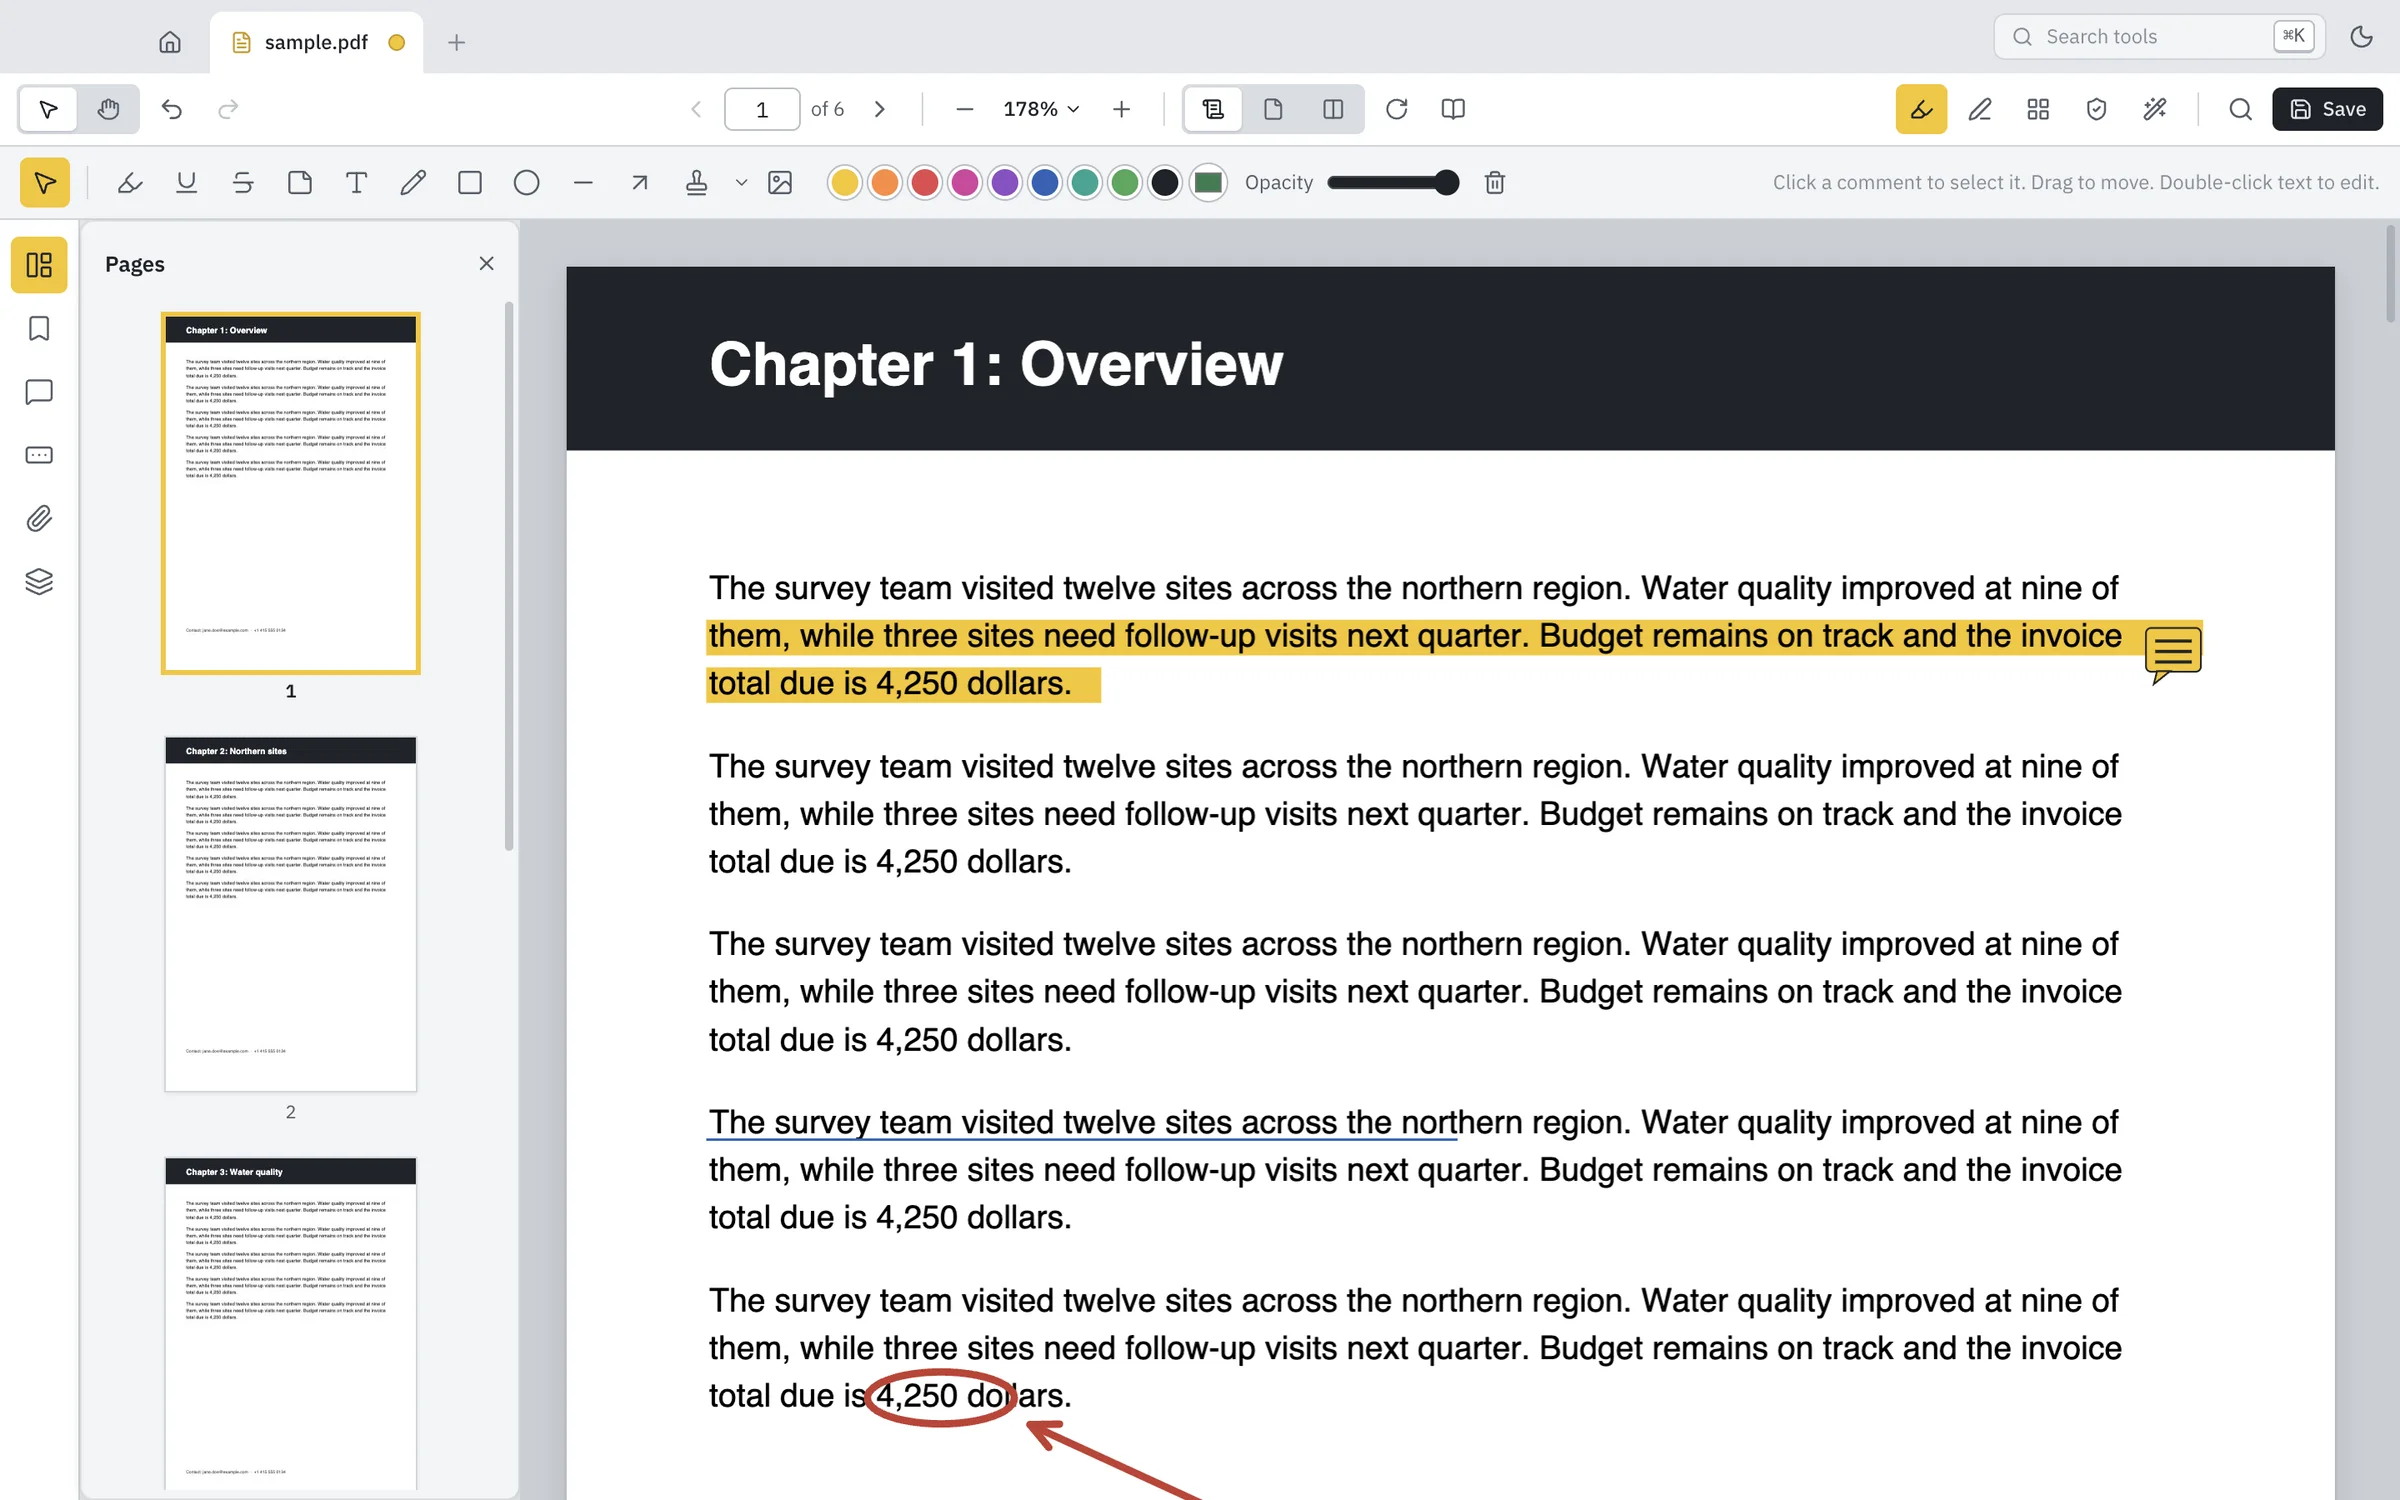Go to the home tab
This screenshot has height=1500, width=2400.
pyautogui.click(x=170, y=42)
